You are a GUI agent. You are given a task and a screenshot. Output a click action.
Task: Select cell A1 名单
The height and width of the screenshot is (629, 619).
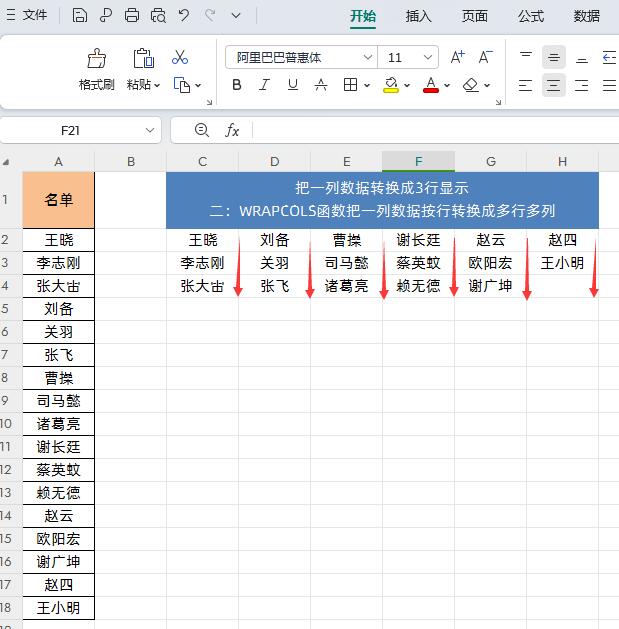59,200
